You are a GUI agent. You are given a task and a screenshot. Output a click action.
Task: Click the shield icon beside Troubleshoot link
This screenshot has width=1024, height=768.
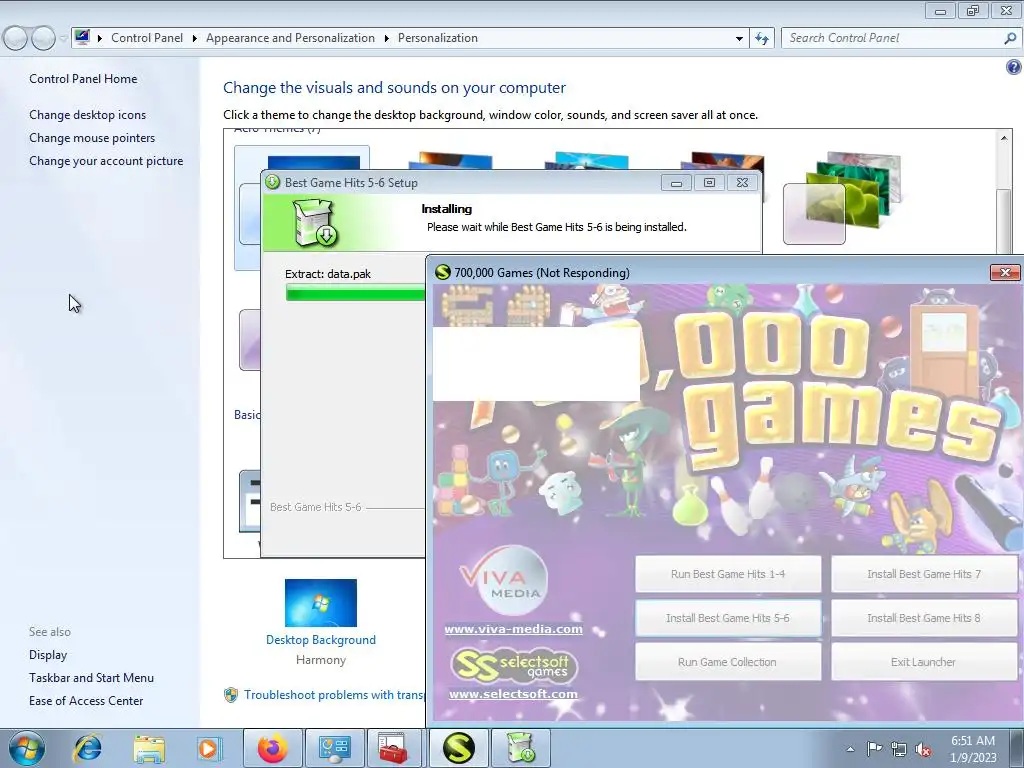click(x=231, y=695)
